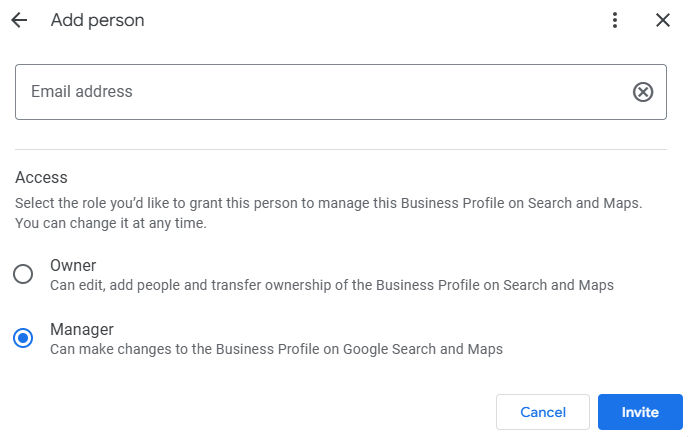Screen dimensions: 688x437
Task: Click the Access section heading
Action: 41,178
